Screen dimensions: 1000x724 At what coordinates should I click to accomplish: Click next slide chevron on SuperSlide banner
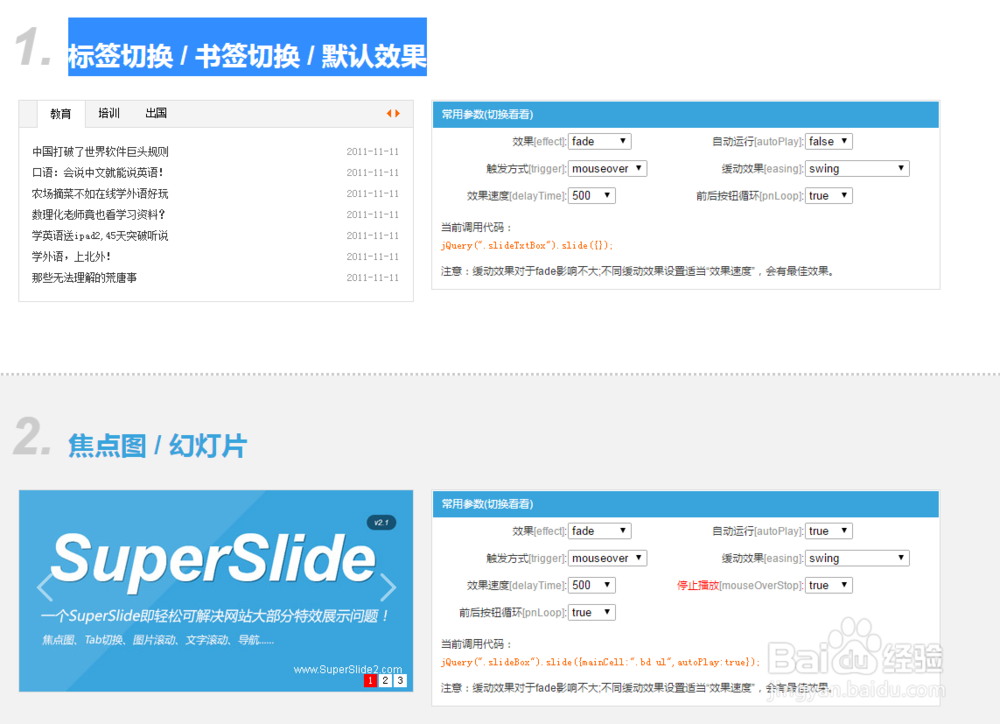tap(388, 587)
